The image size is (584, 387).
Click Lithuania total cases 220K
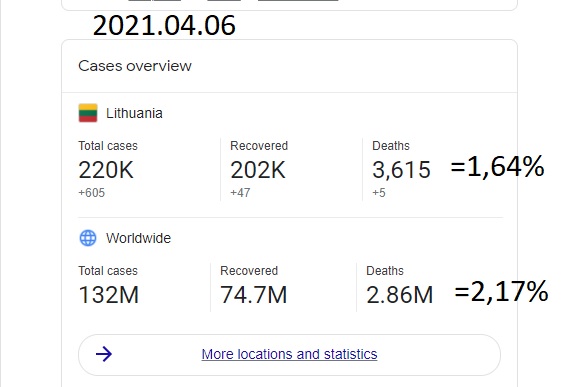(x=106, y=170)
